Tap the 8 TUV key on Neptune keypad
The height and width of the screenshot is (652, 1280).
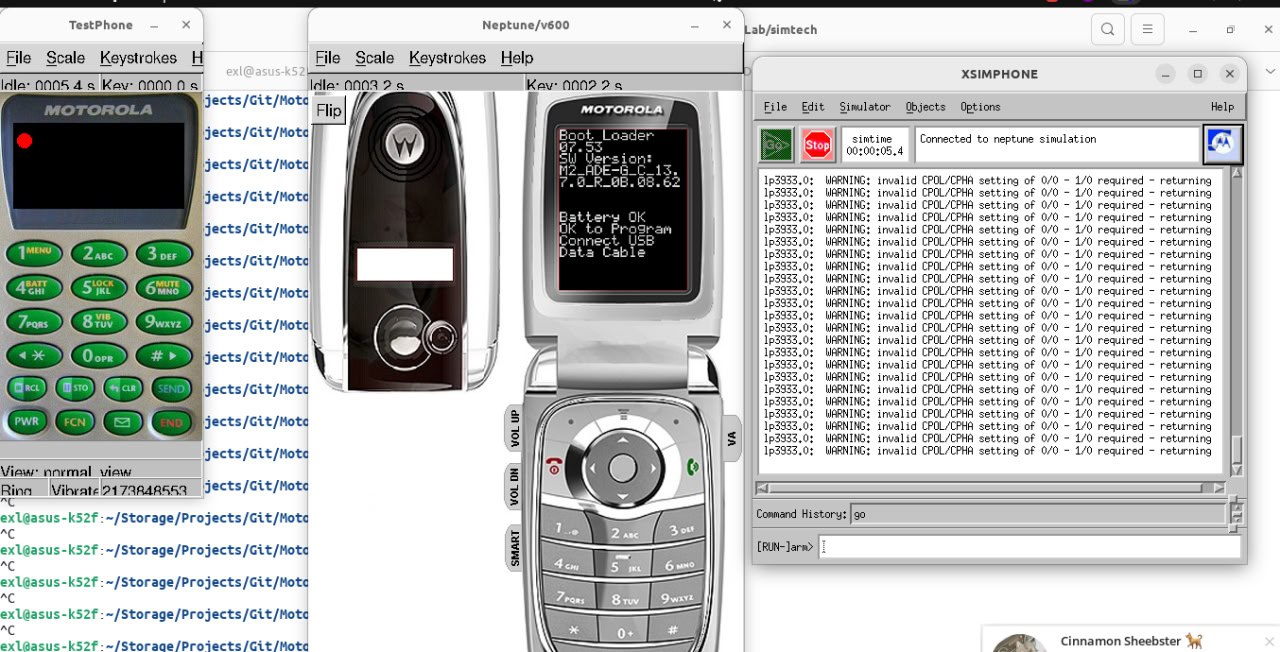click(623, 601)
